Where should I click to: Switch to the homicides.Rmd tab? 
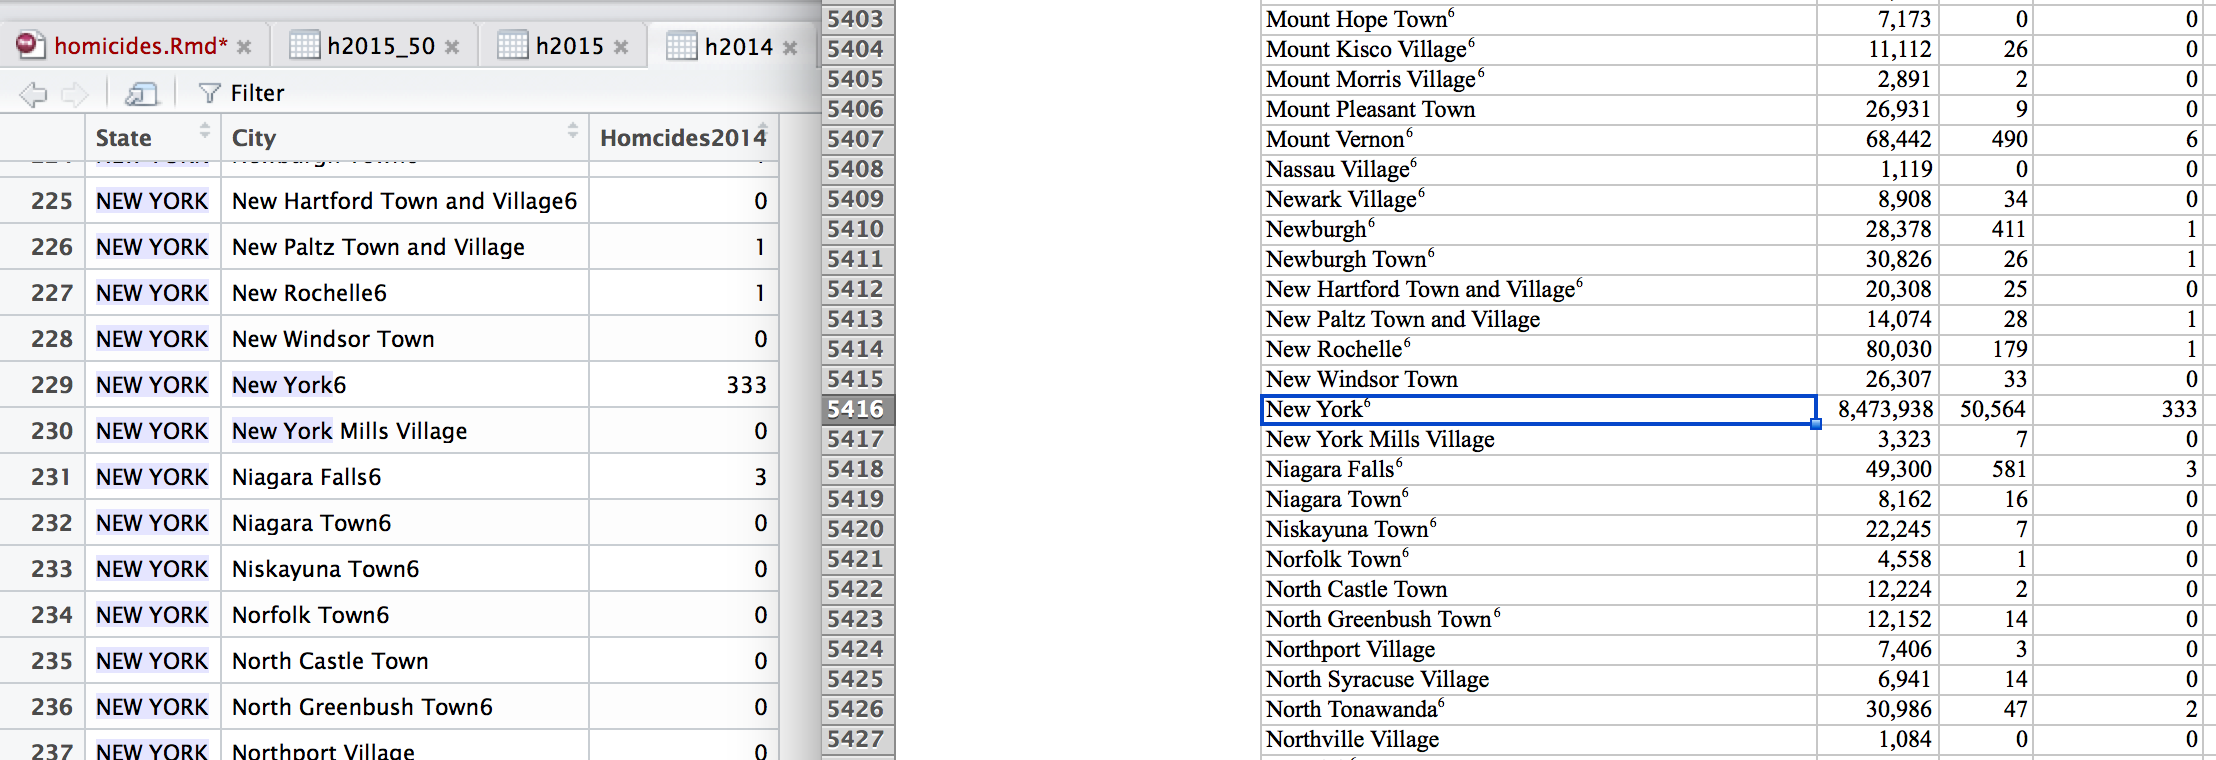coord(140,46)
